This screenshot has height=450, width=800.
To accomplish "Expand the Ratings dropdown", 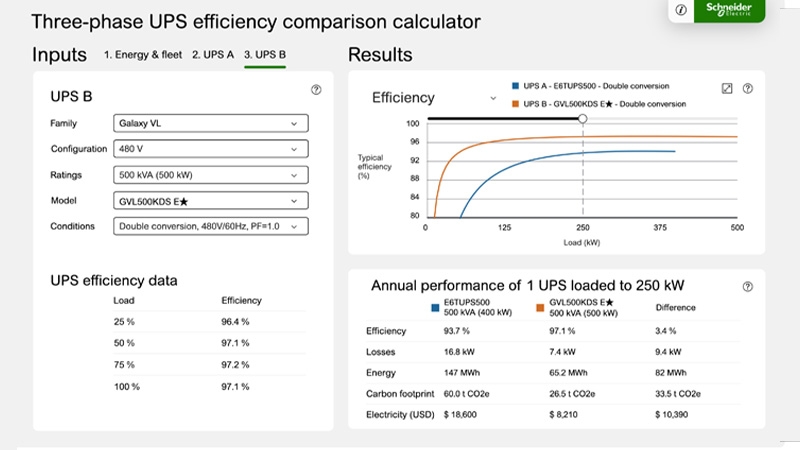I will [x=210, y=175].
